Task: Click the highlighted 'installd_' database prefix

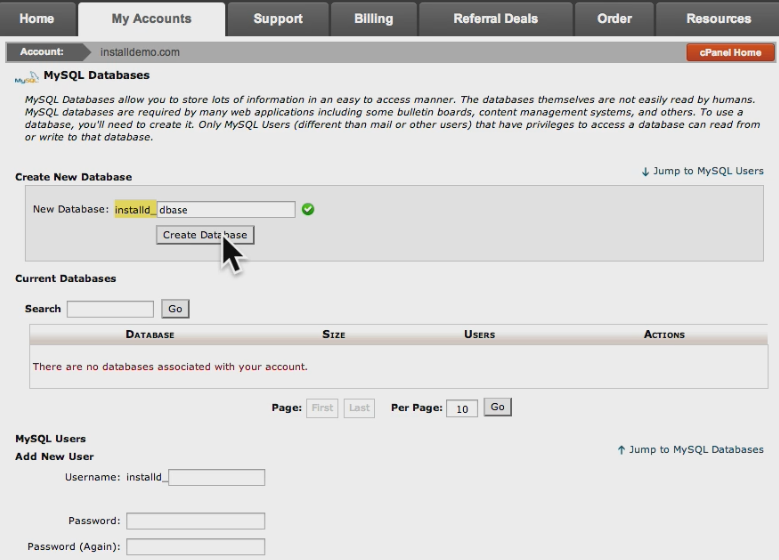Action: [135, 210]
